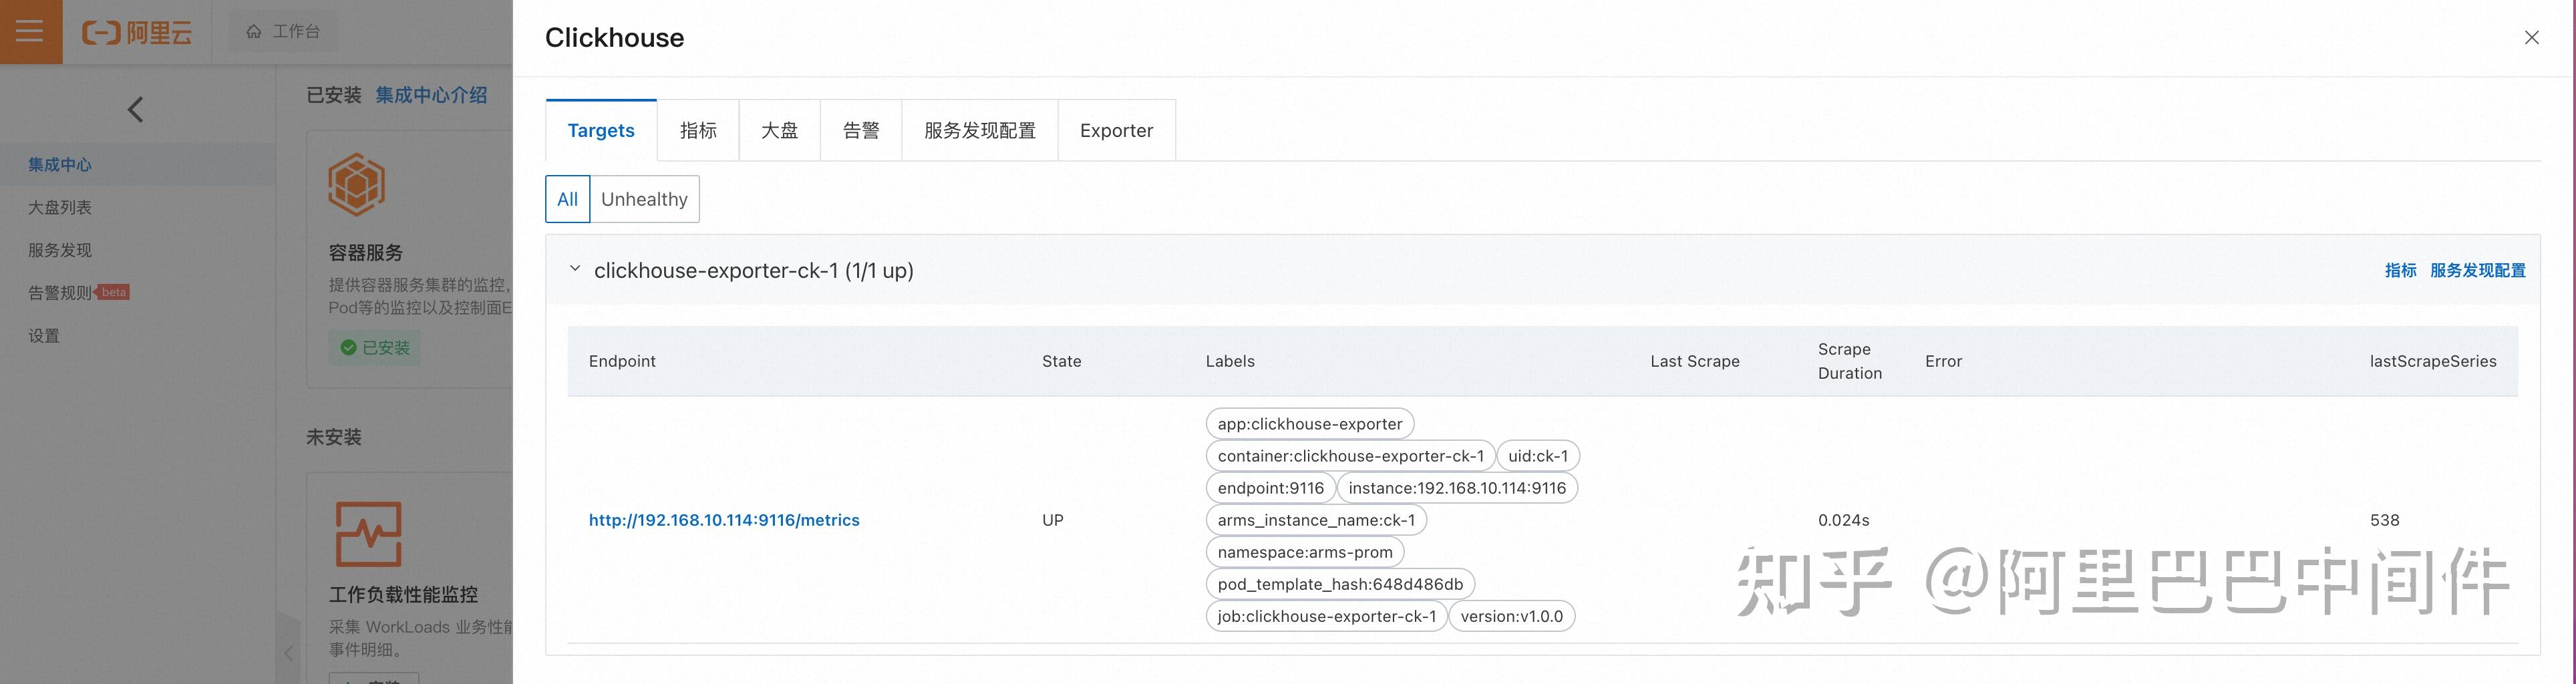
Task: Open the hamburger menu icon
Action: point(30,32)
